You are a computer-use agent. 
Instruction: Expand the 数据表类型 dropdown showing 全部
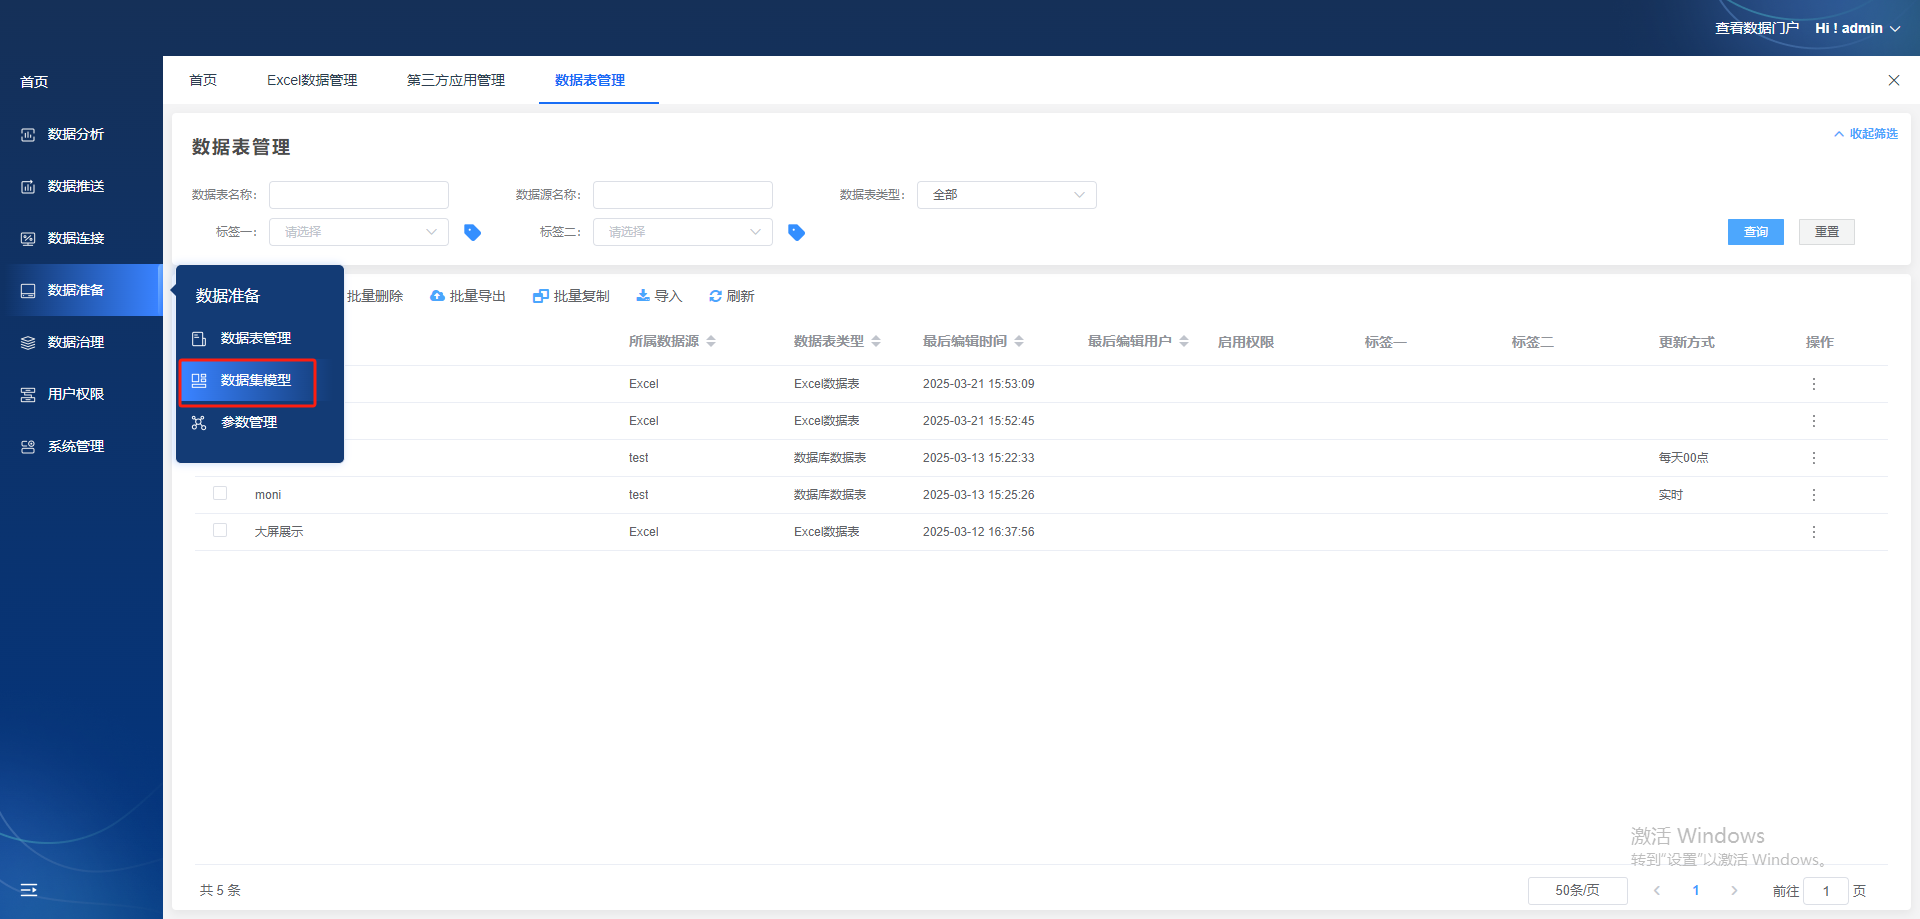point(1006,195)
